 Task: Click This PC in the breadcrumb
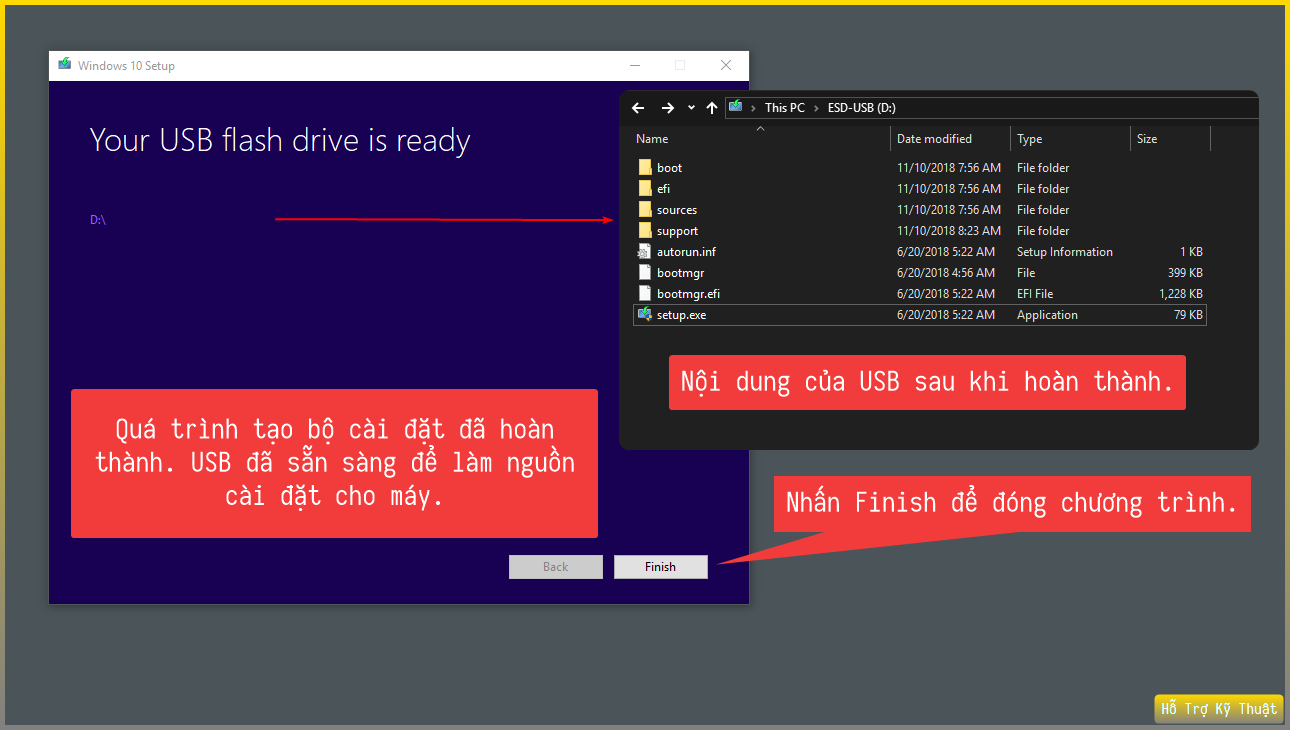pyautogui.click(x=785, y=108)
